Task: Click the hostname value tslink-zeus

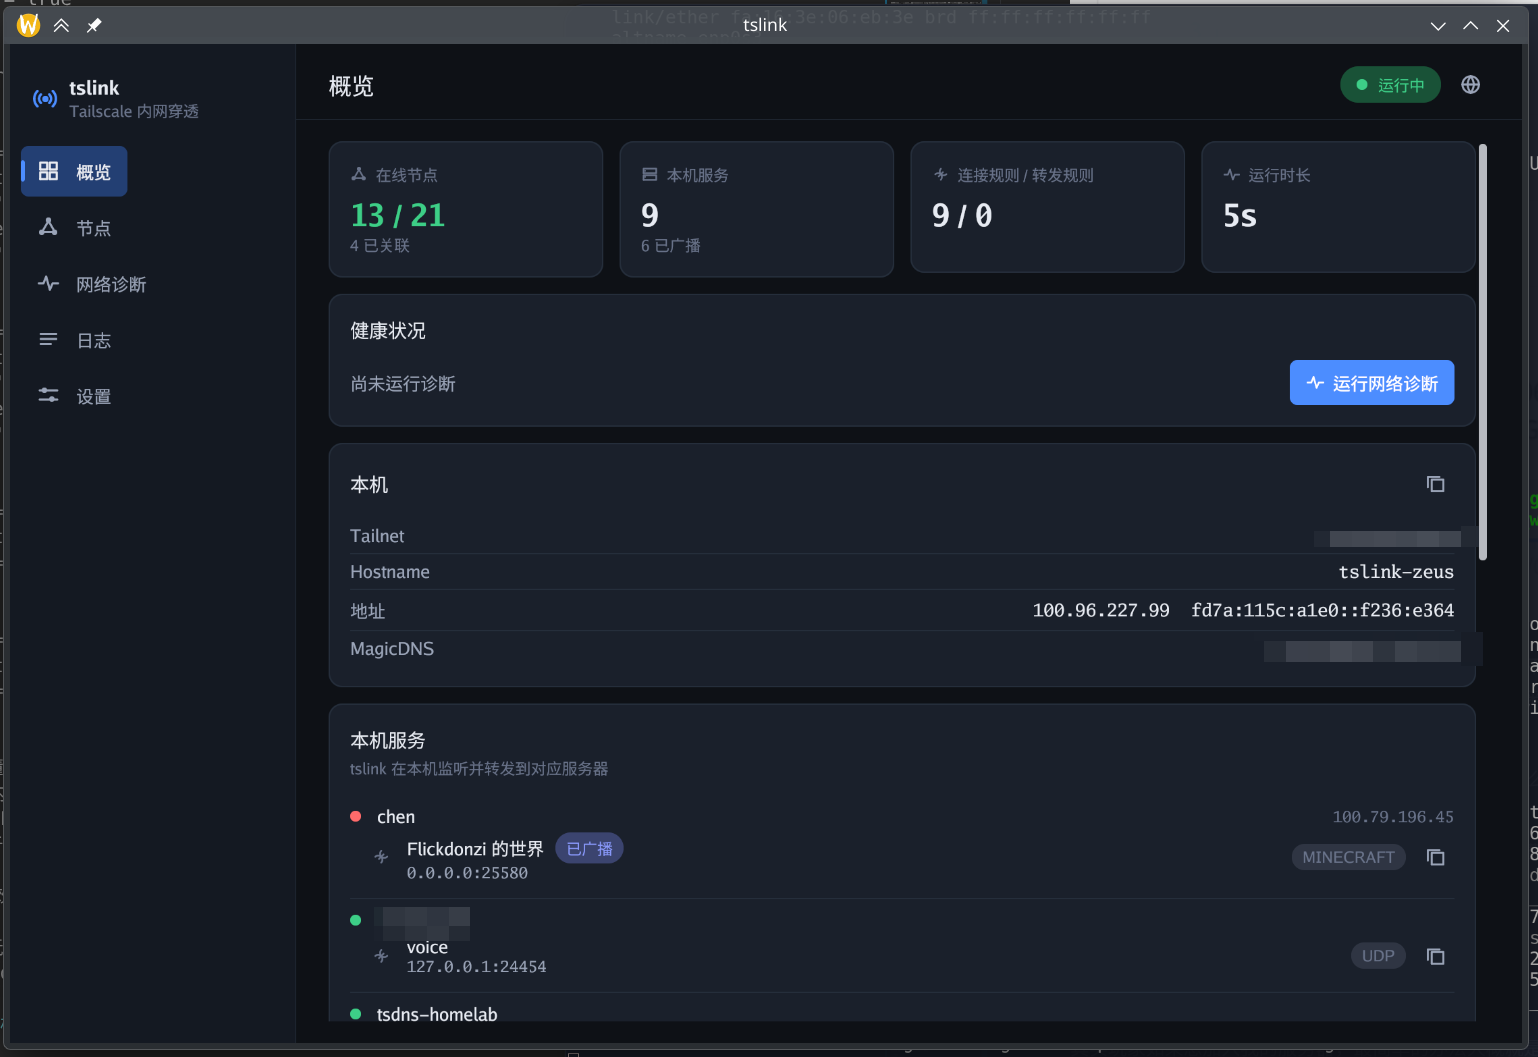Action: pos(1396,572)
